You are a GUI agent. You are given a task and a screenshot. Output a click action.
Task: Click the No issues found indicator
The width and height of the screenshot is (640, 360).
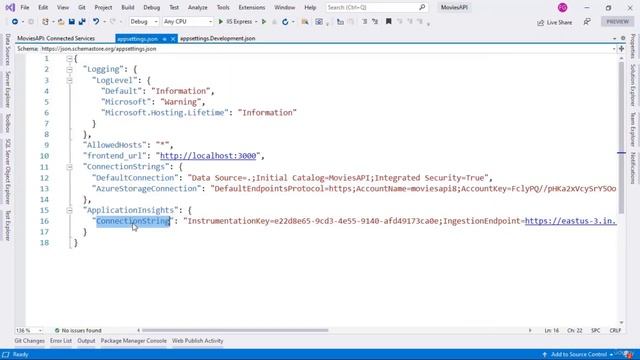(78, 330)
